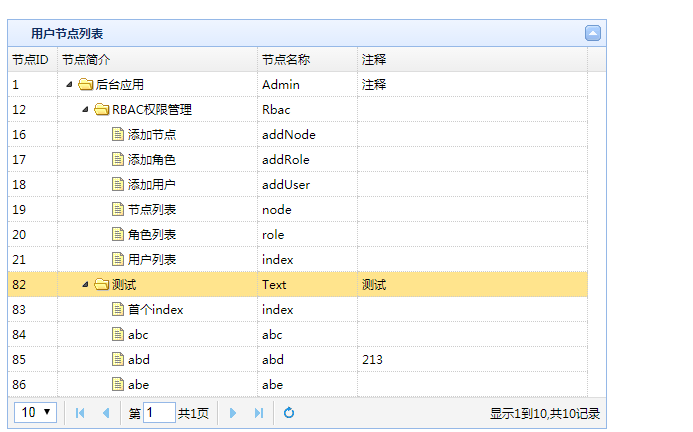Open the page size dropdown showing 10
Screen dimensions: 693x432
click(x=37, y=413)
